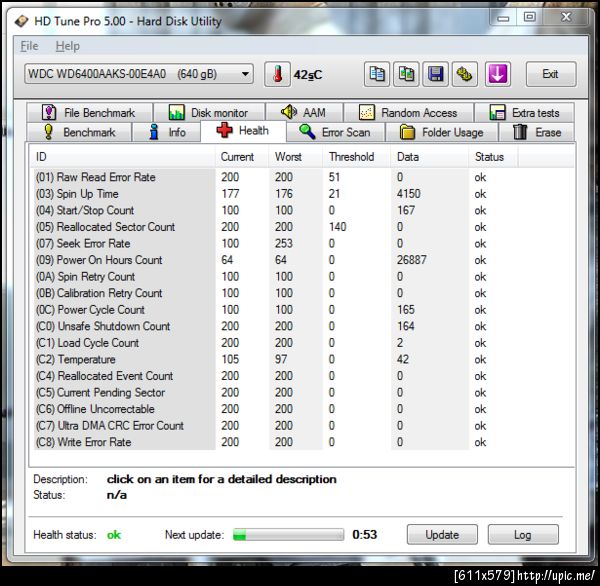Click the green Health status ok text
Screen dimensions: 600x586
pos(114,535)
